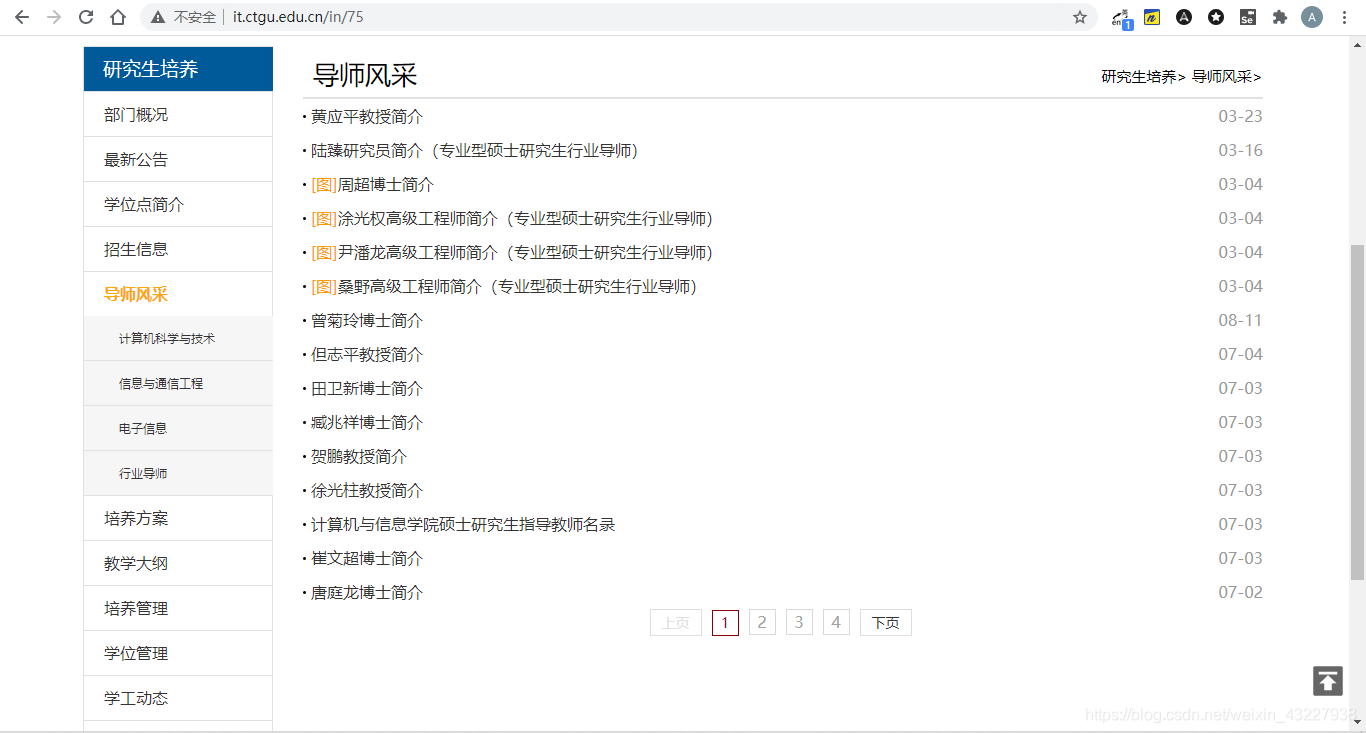
Task: Launch the Se screen capture extension
Action: (x=1248, y=17)
